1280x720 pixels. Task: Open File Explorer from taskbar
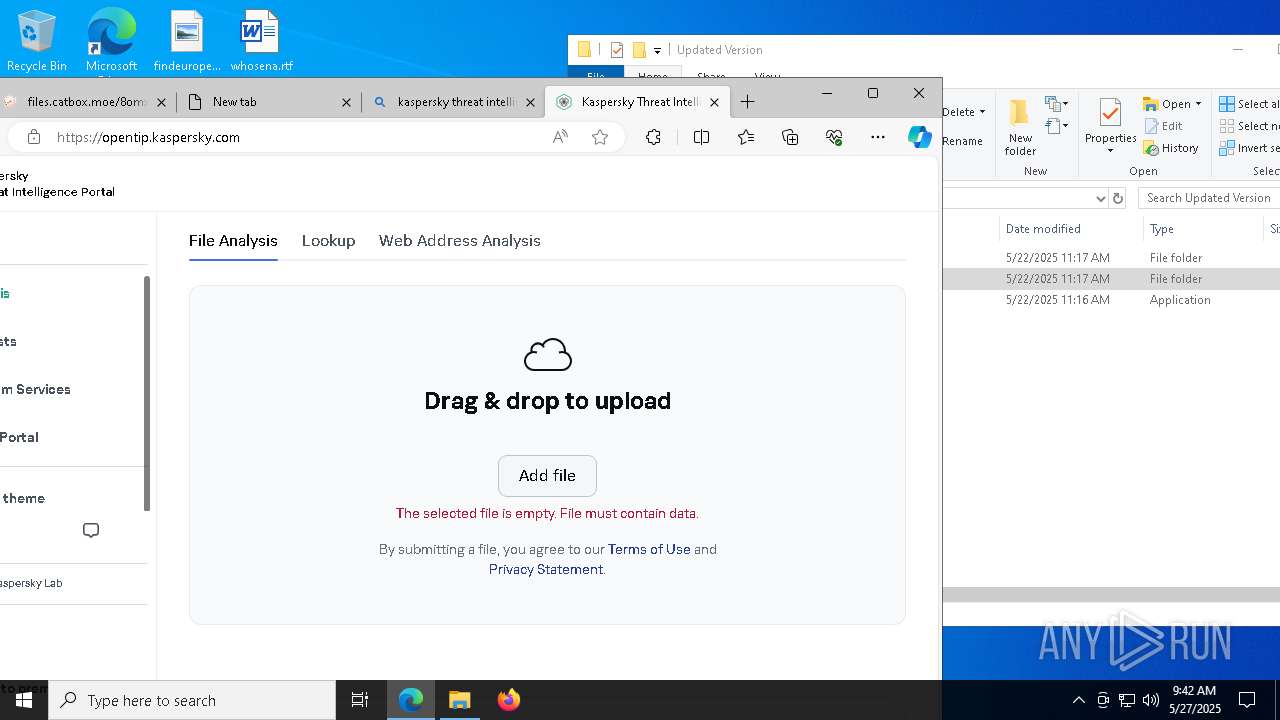click(x=460, y=700)
